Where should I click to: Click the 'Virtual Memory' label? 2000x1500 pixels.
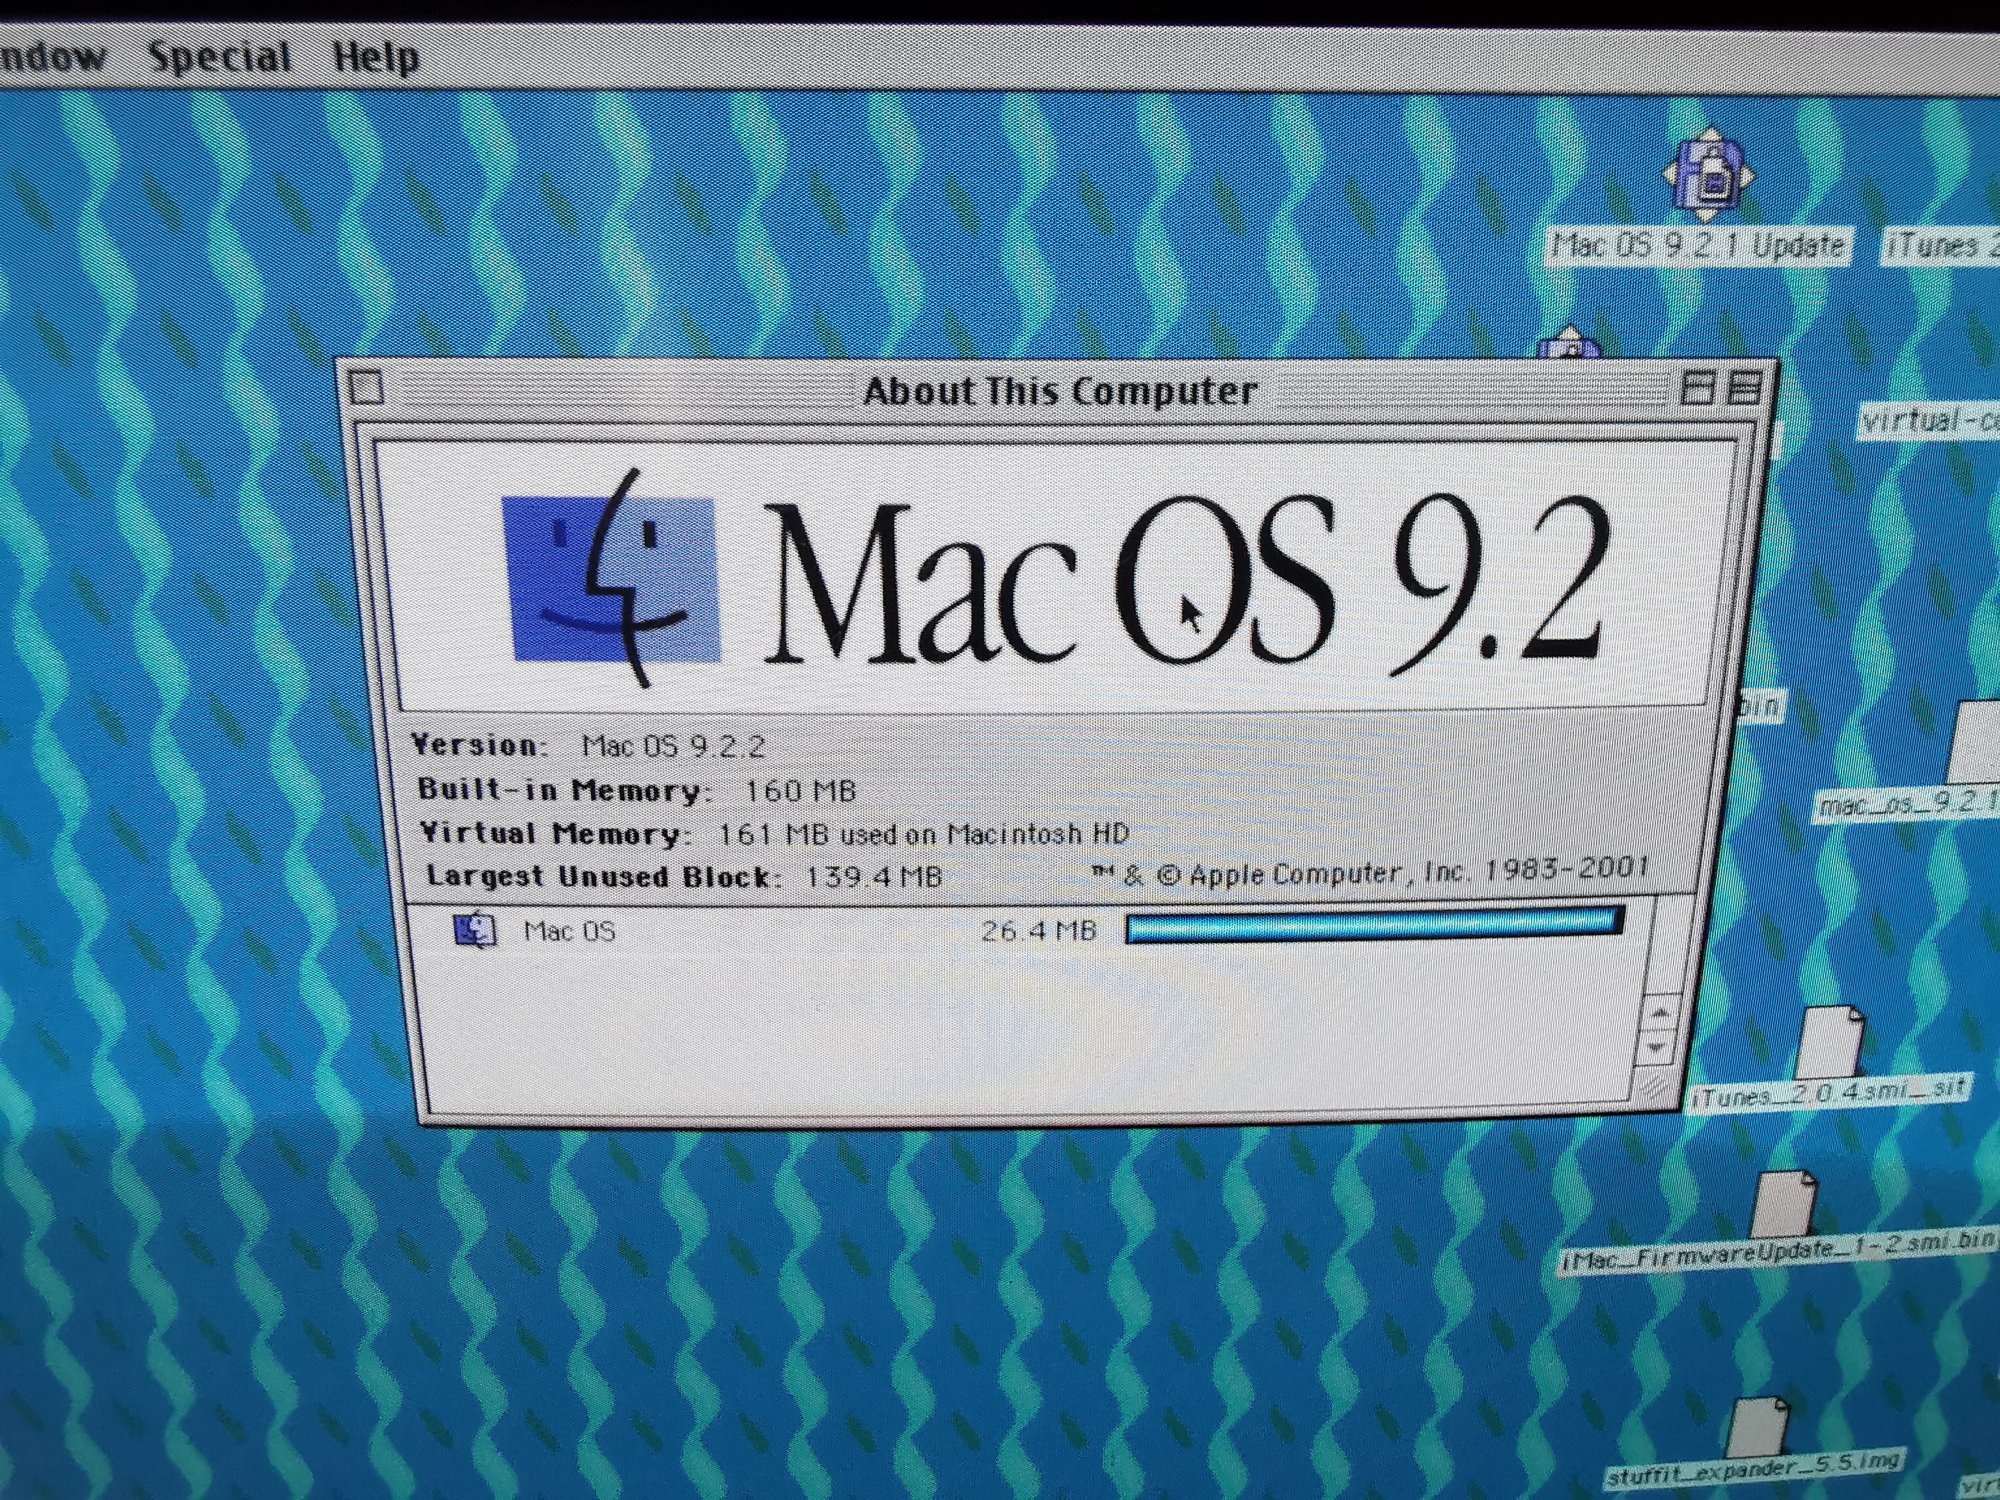tap(554, 833)
